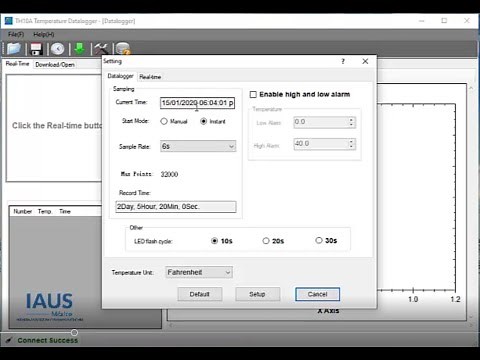Image resolution: width=480 pixels, height=360 pixels.
Task: Click the Record Time field
Action: pos(176,207)
